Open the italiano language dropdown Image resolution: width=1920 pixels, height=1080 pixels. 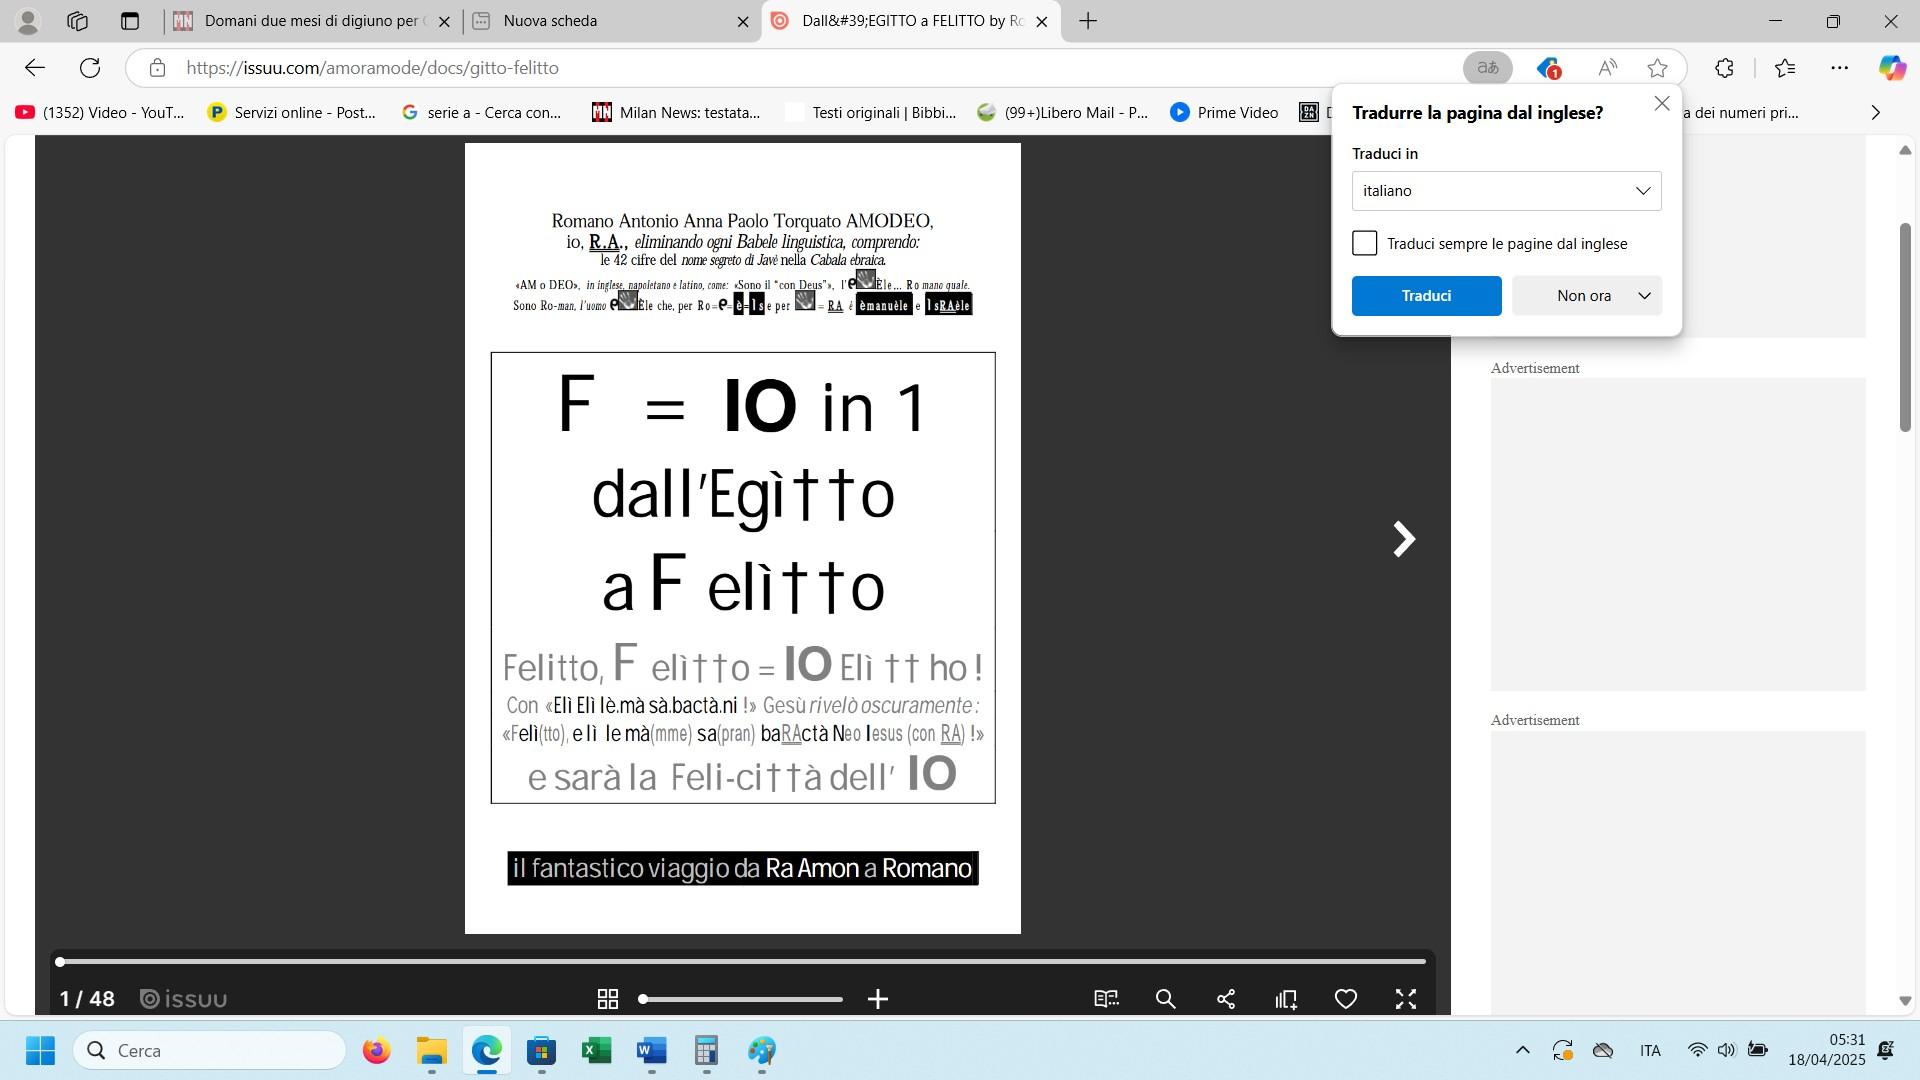[1506, 191]
